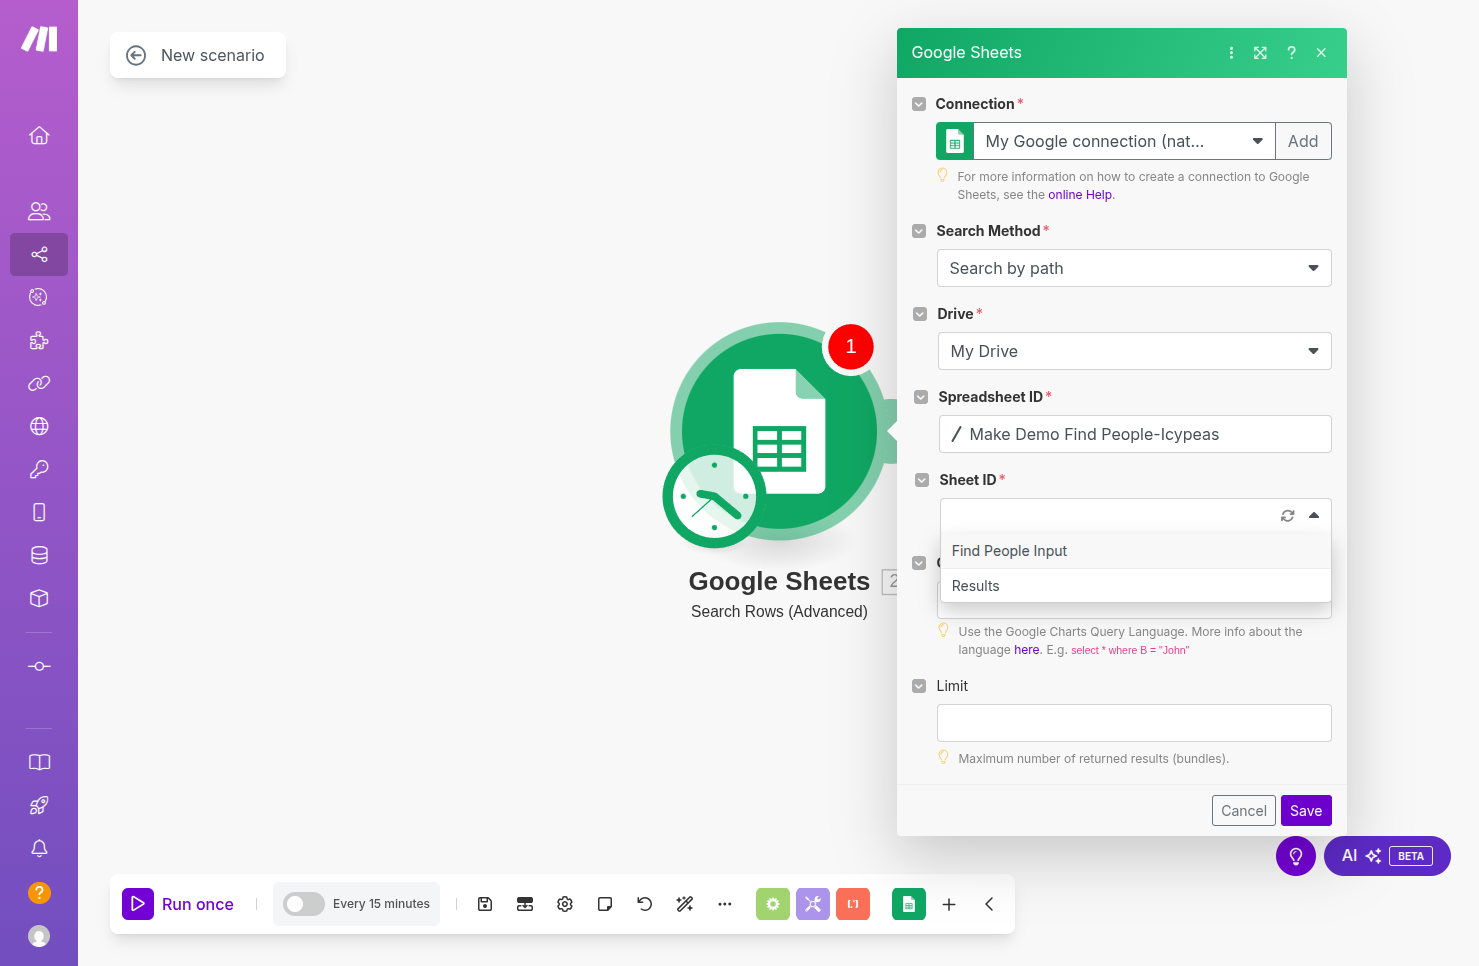Toggle the Connection field checkbox

[919, 104]
